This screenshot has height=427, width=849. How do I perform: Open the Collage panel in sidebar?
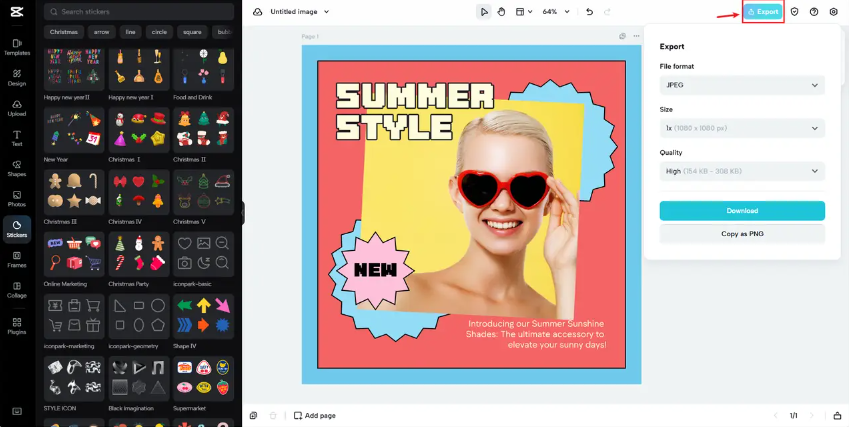pyautogui.click(x=16, y=289)
